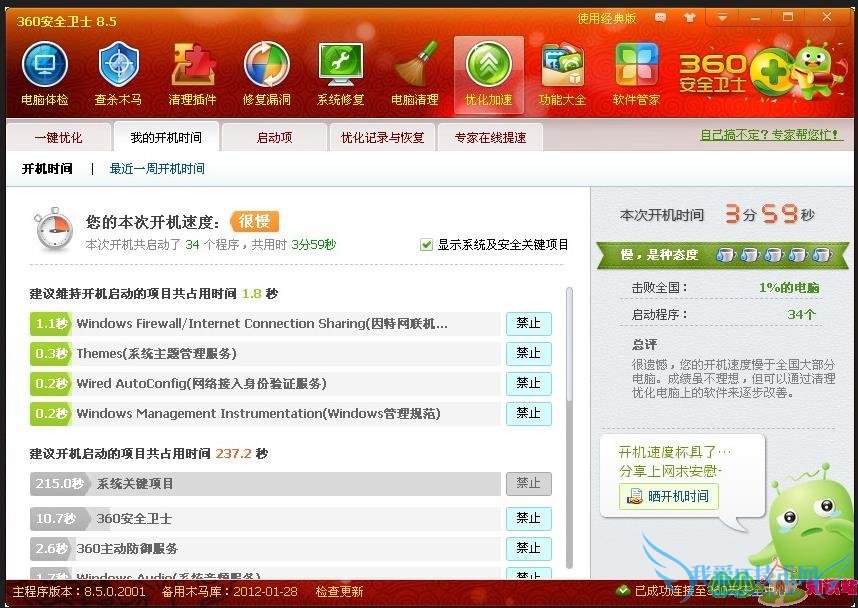Disable Themes service startup item
The image size is (858, 608).
(529, 354)
